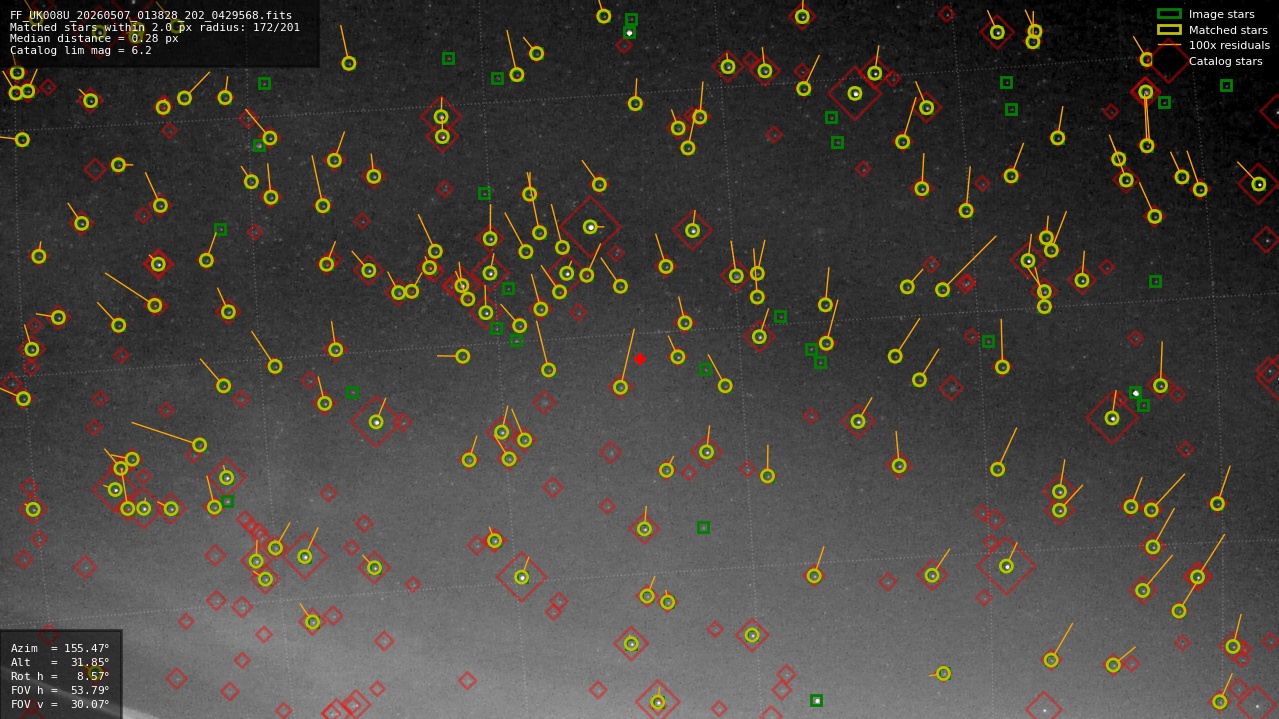Click the Catalog lim mag line
This screenshot has height=719, width=1279.
[x=81, y=51]
